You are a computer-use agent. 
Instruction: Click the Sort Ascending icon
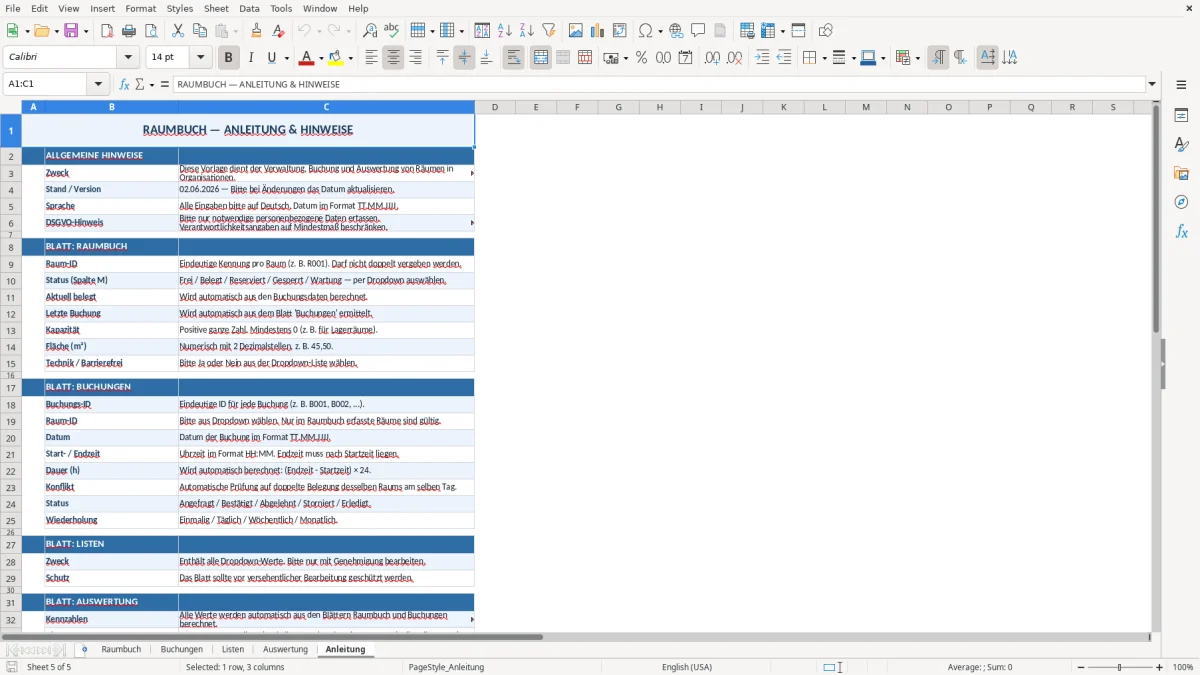click(x=504, y=31)
